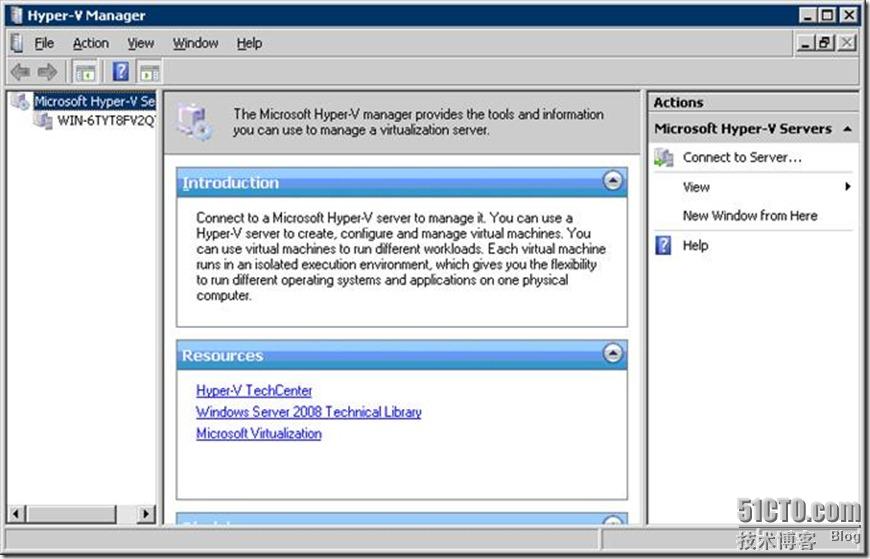Click the Connect to Server icon
Image resolution: width=870 pixels, height=559 pixels.
pyautogui.click(x=664, y=158)
